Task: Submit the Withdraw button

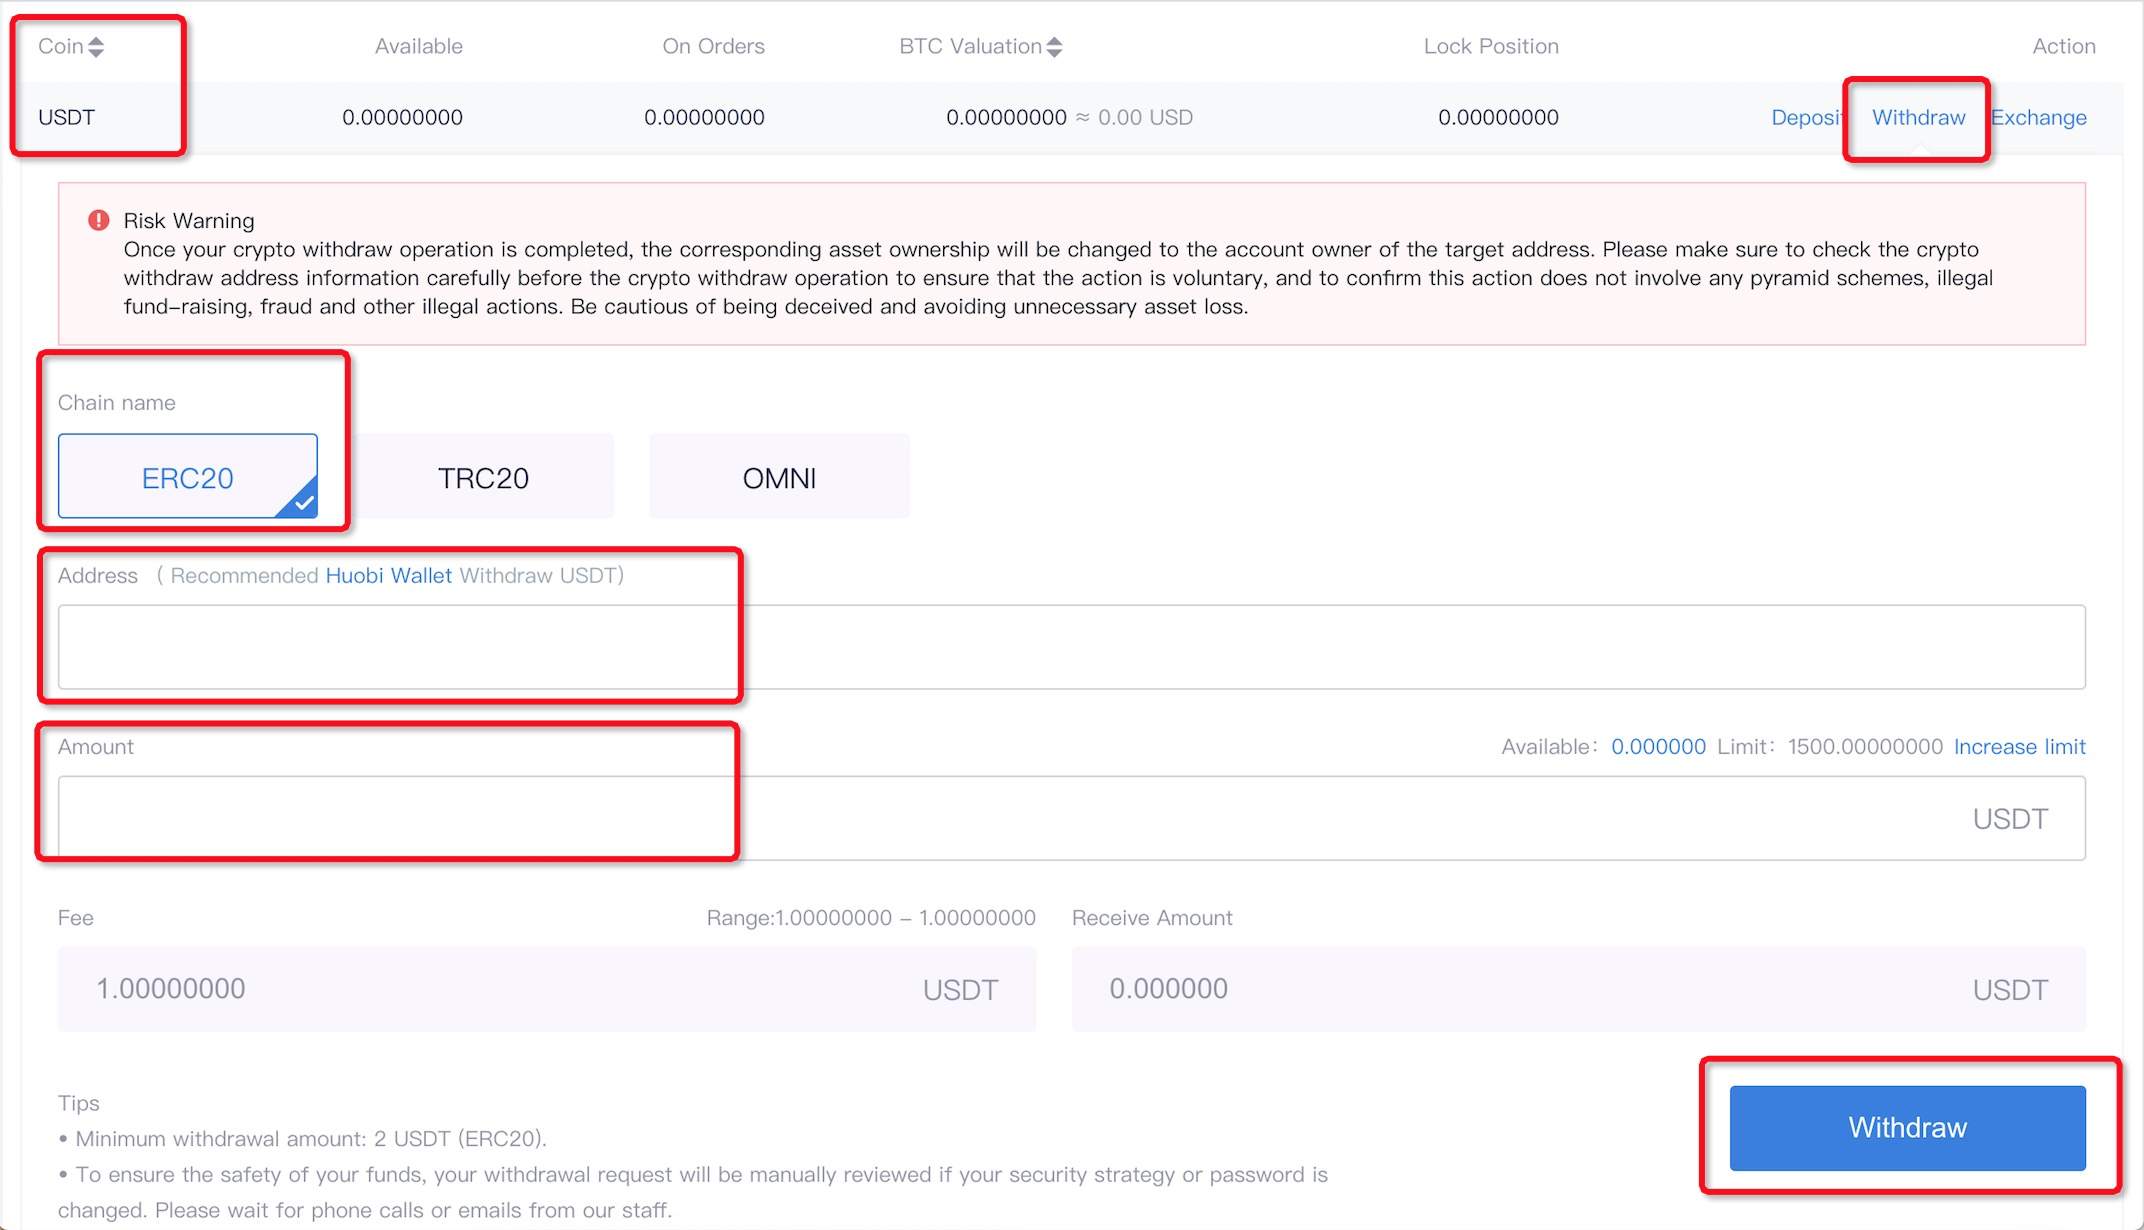Action: coord(1908,1128)
